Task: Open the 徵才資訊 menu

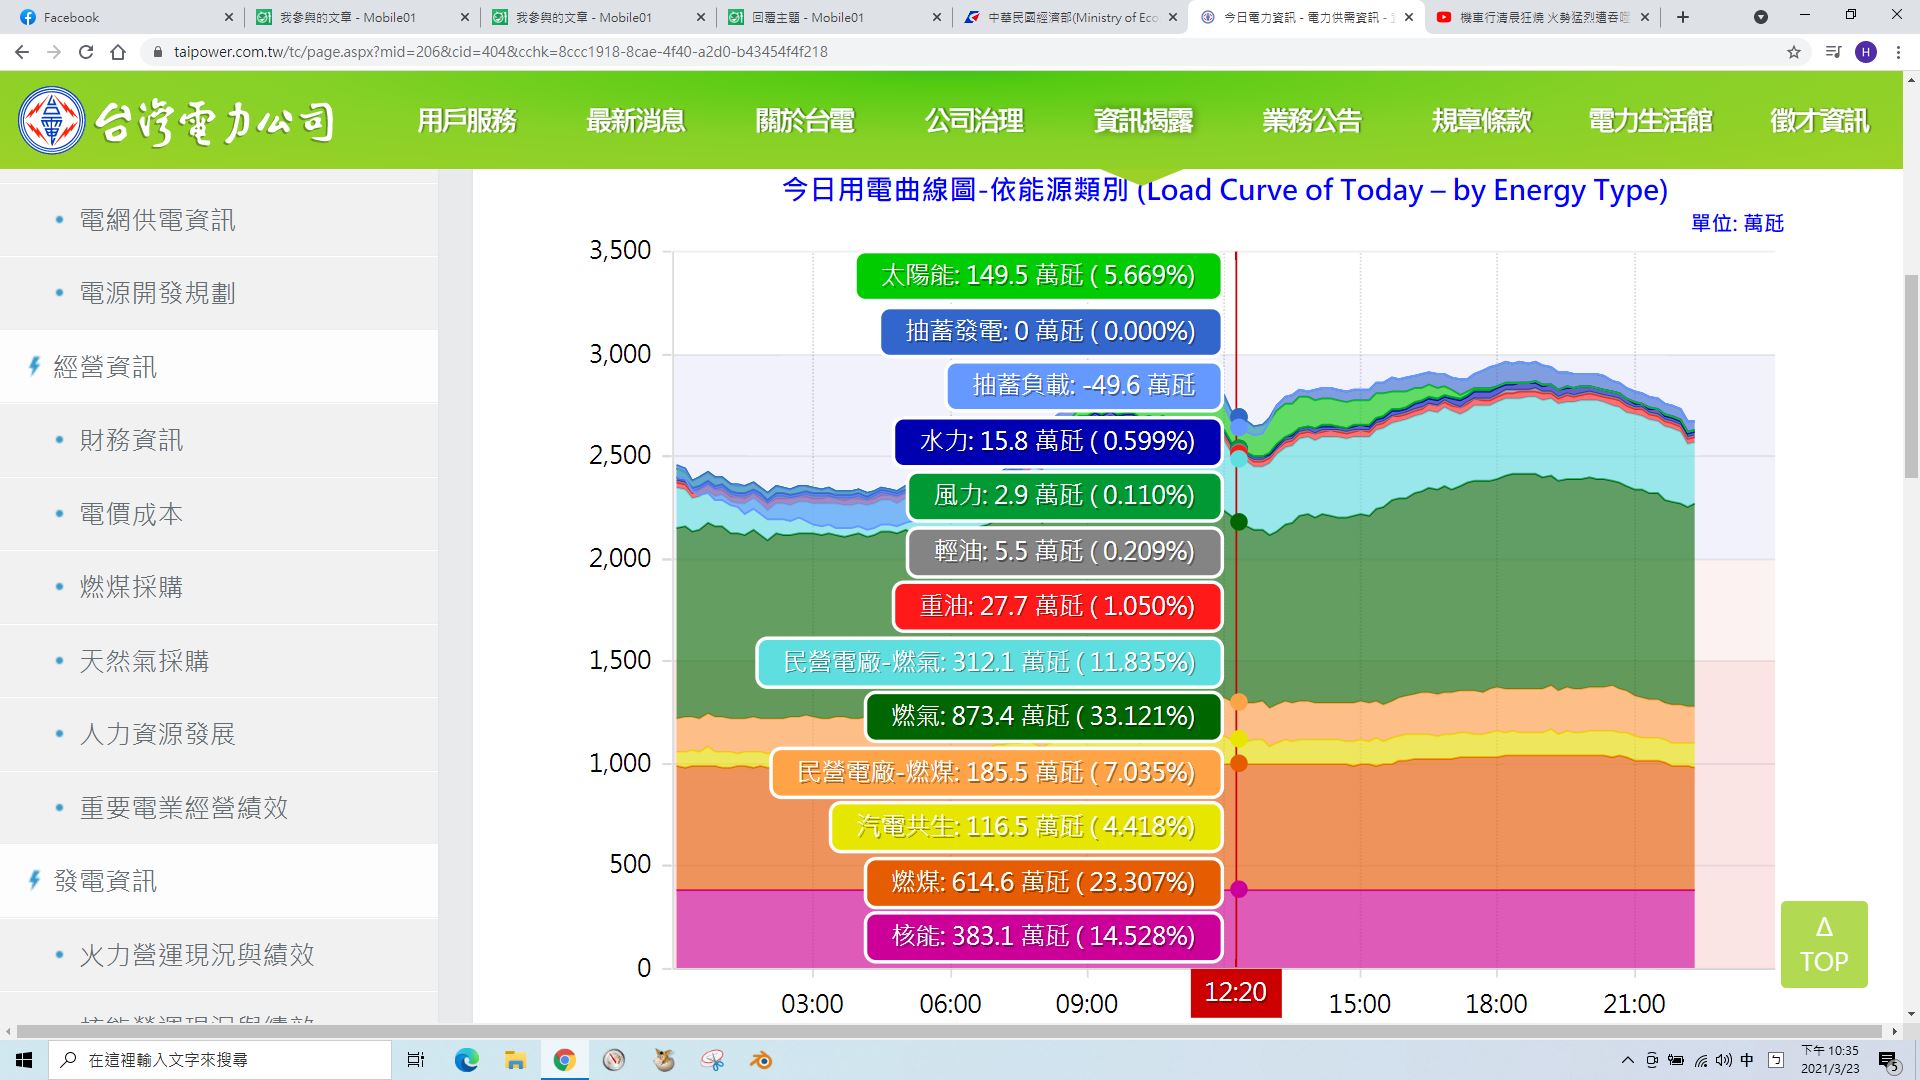Action: 1819,121
